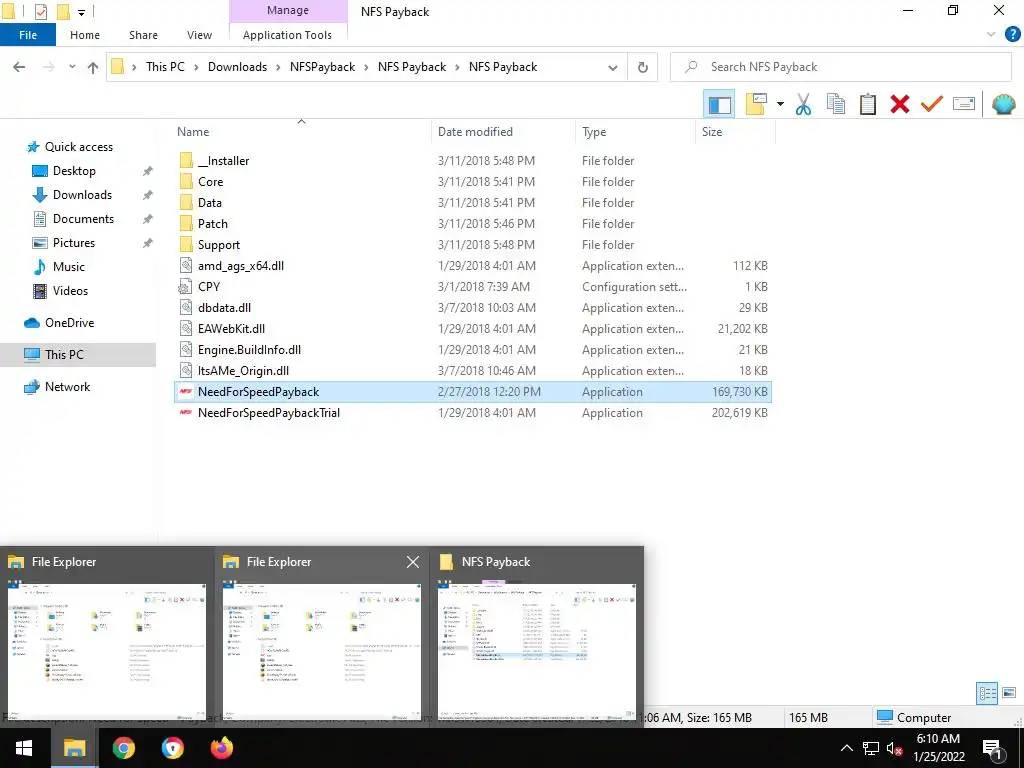Open the File menu
The height and width of the screenshot is (768, 1024).
tap(27, 35)
